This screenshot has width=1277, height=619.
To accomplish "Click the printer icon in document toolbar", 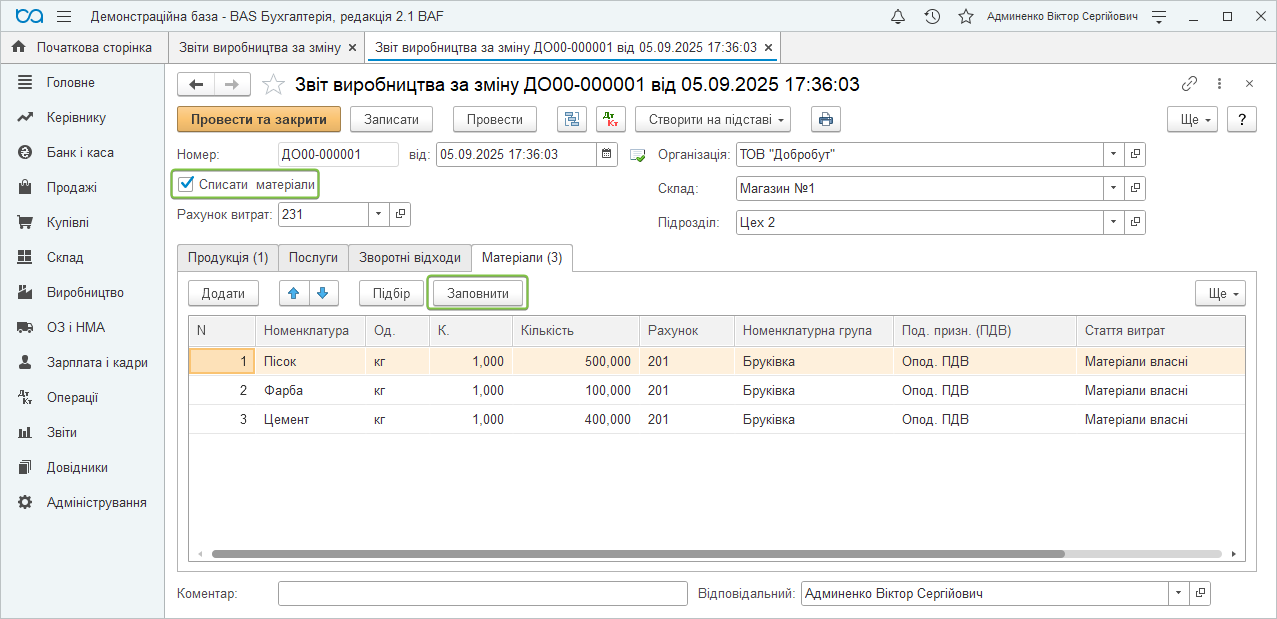I will point(825,119).
